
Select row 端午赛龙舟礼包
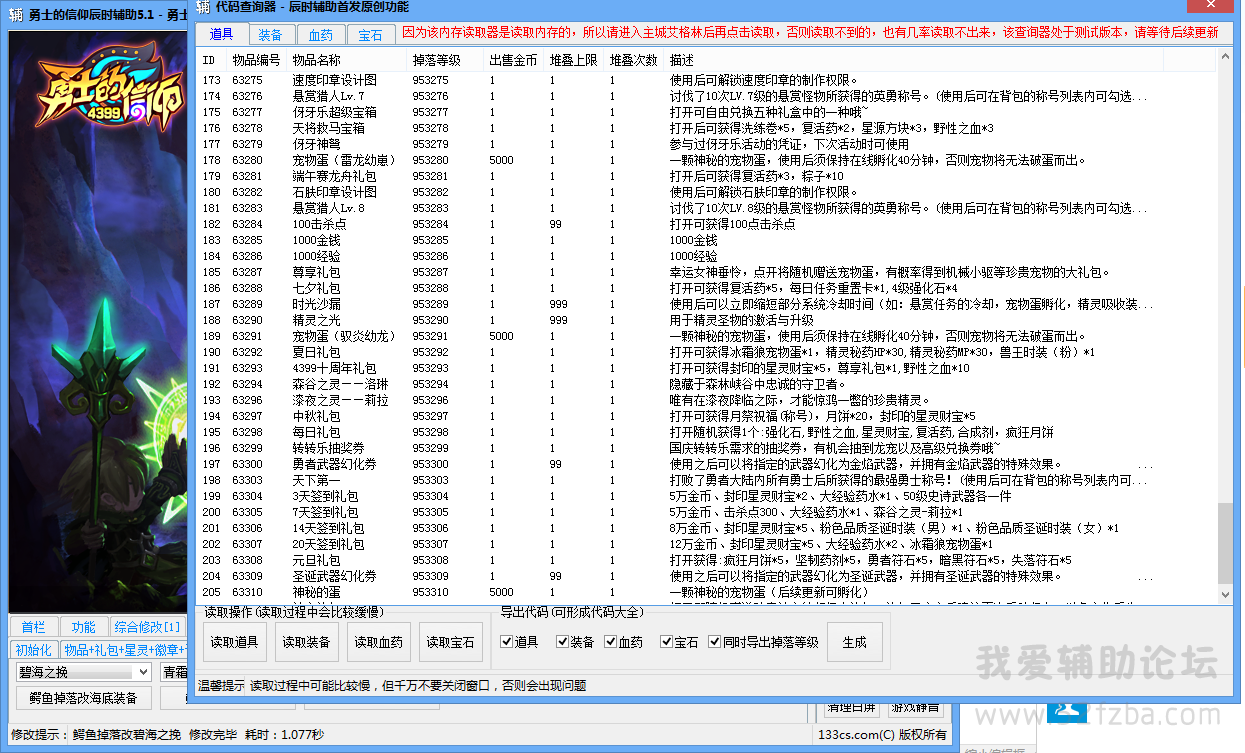[706, 176]
